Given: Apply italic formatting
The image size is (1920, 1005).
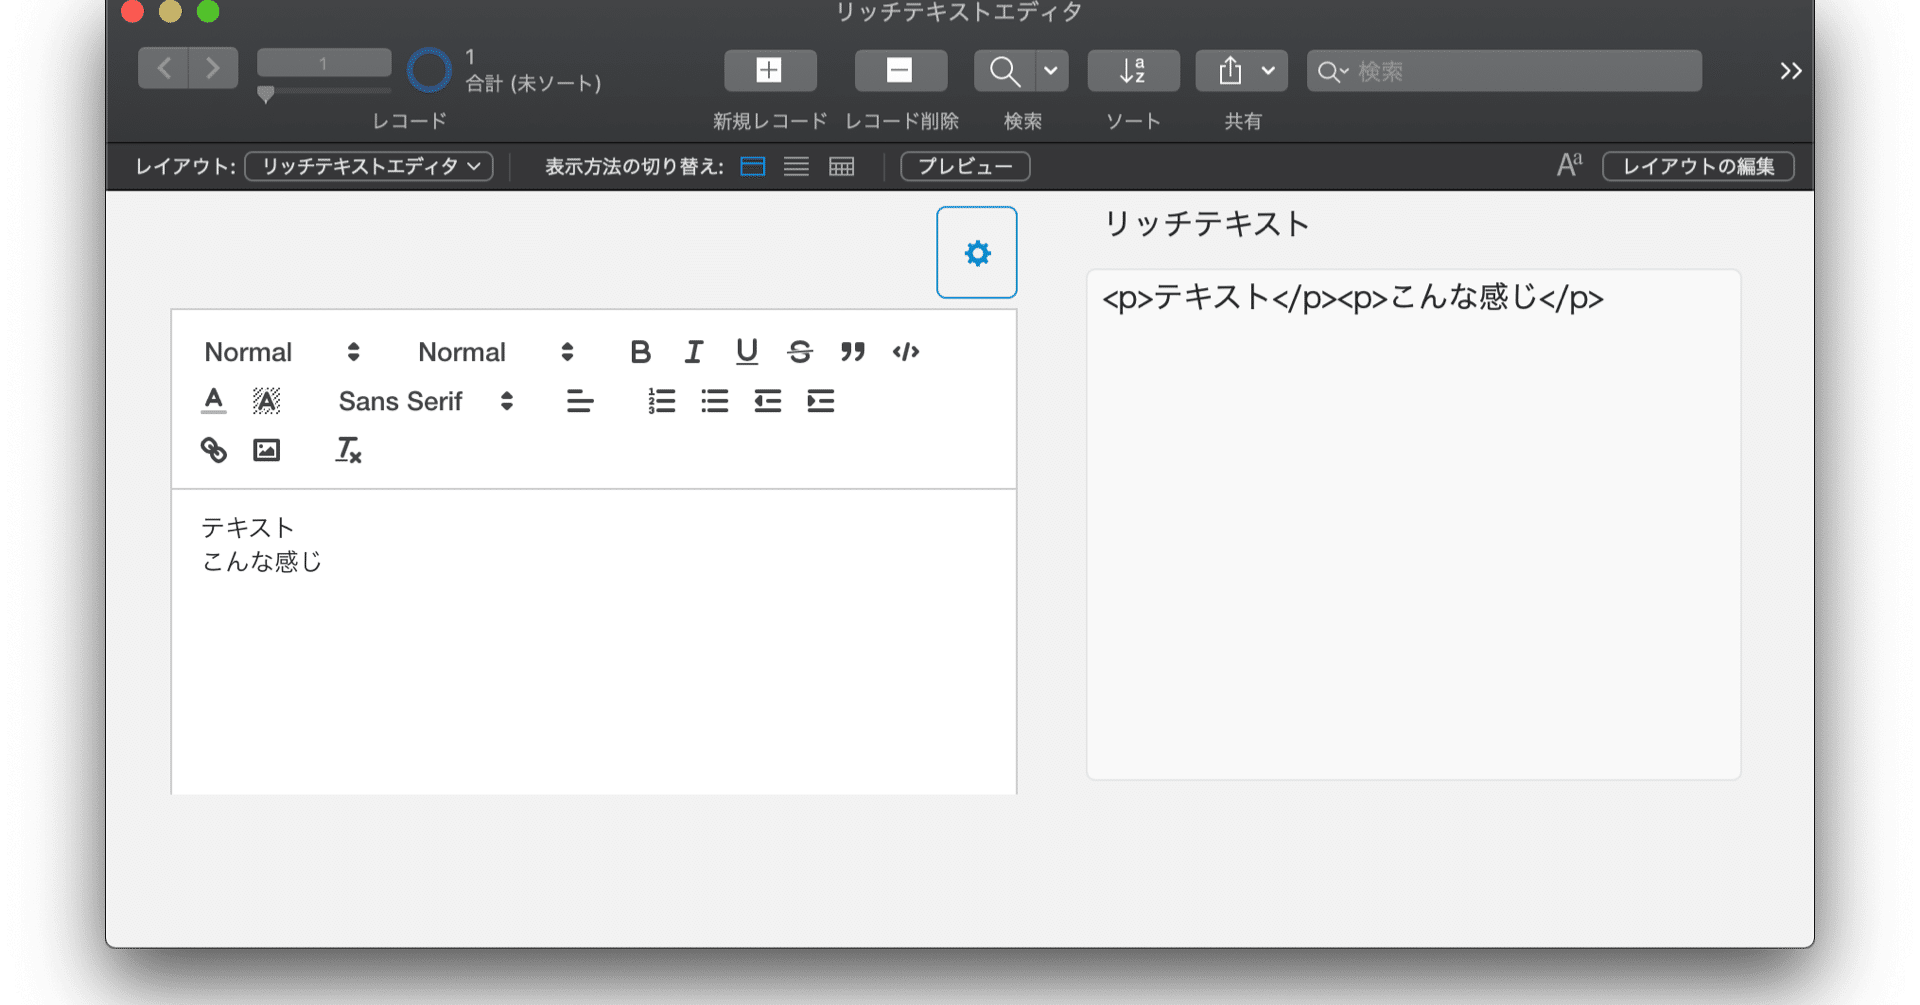Looking at the screenshot, I should tap(693, 352).
